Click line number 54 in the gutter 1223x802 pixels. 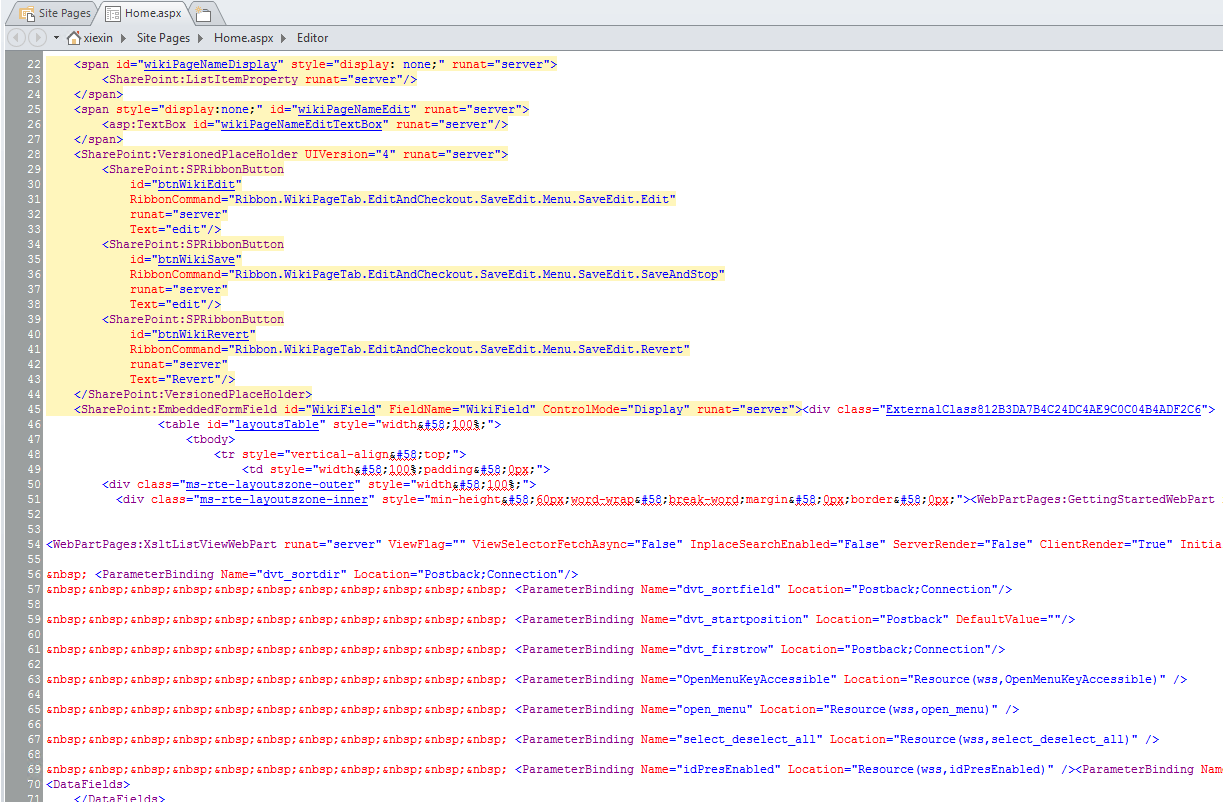[x=34, y=544]
